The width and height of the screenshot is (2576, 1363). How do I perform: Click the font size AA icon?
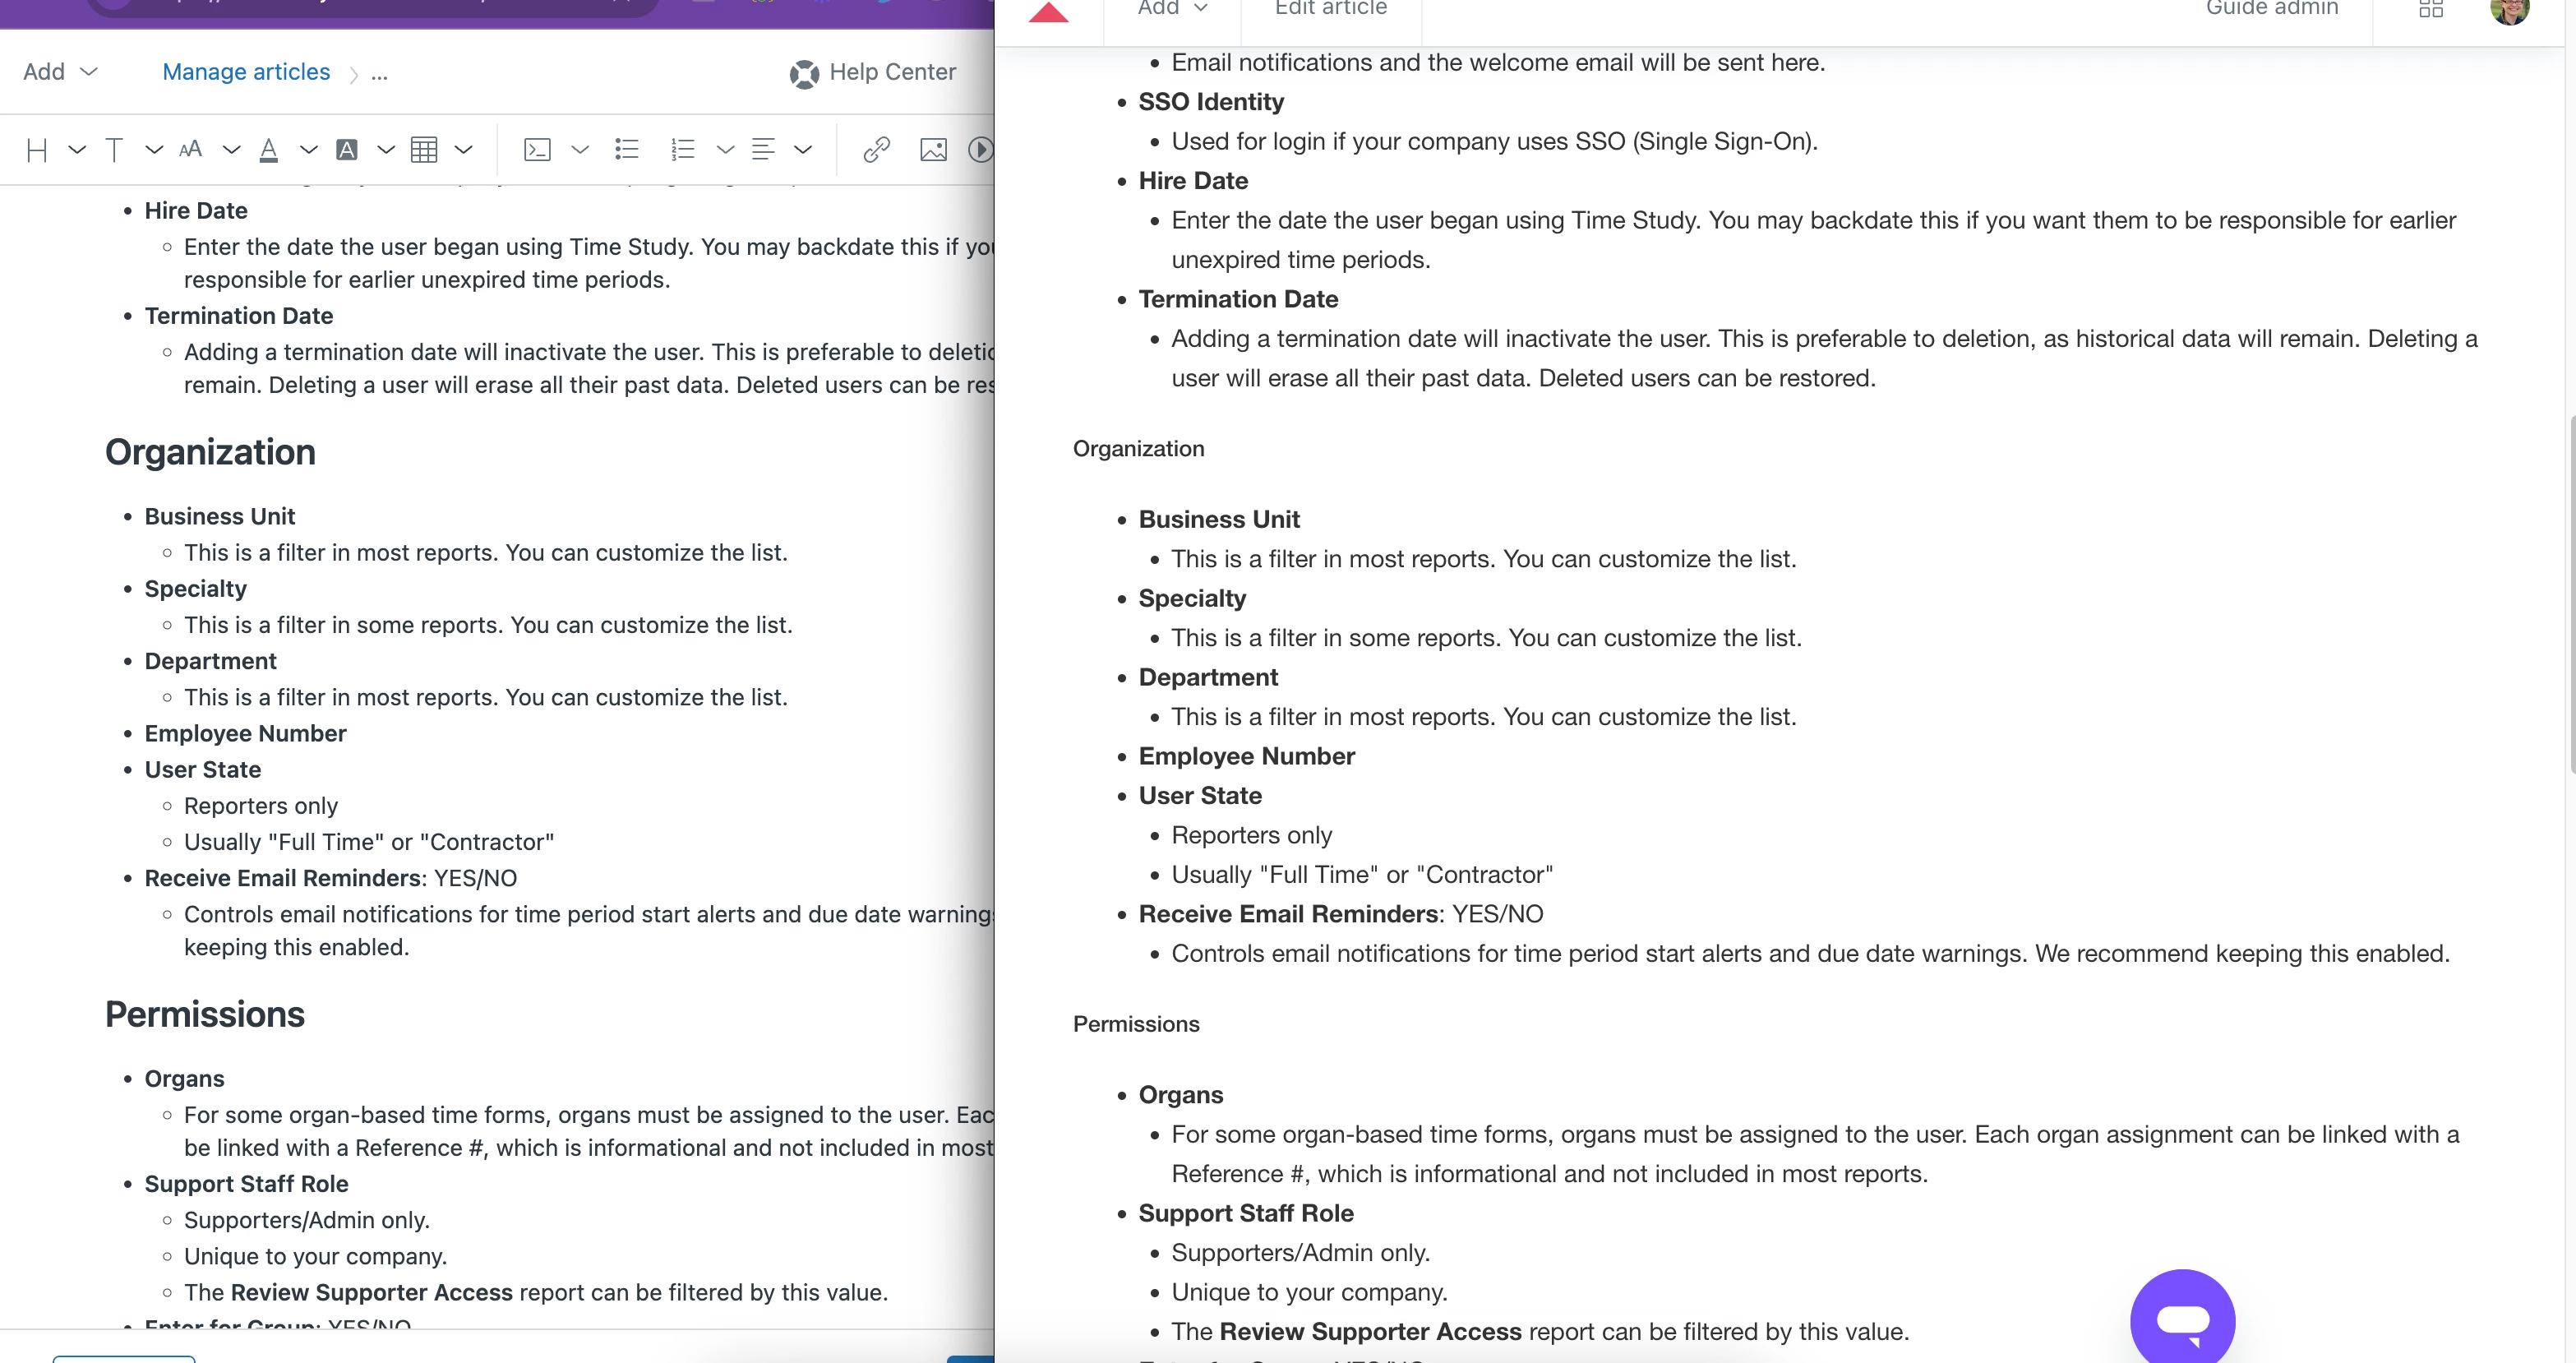(x=190, y=150)
